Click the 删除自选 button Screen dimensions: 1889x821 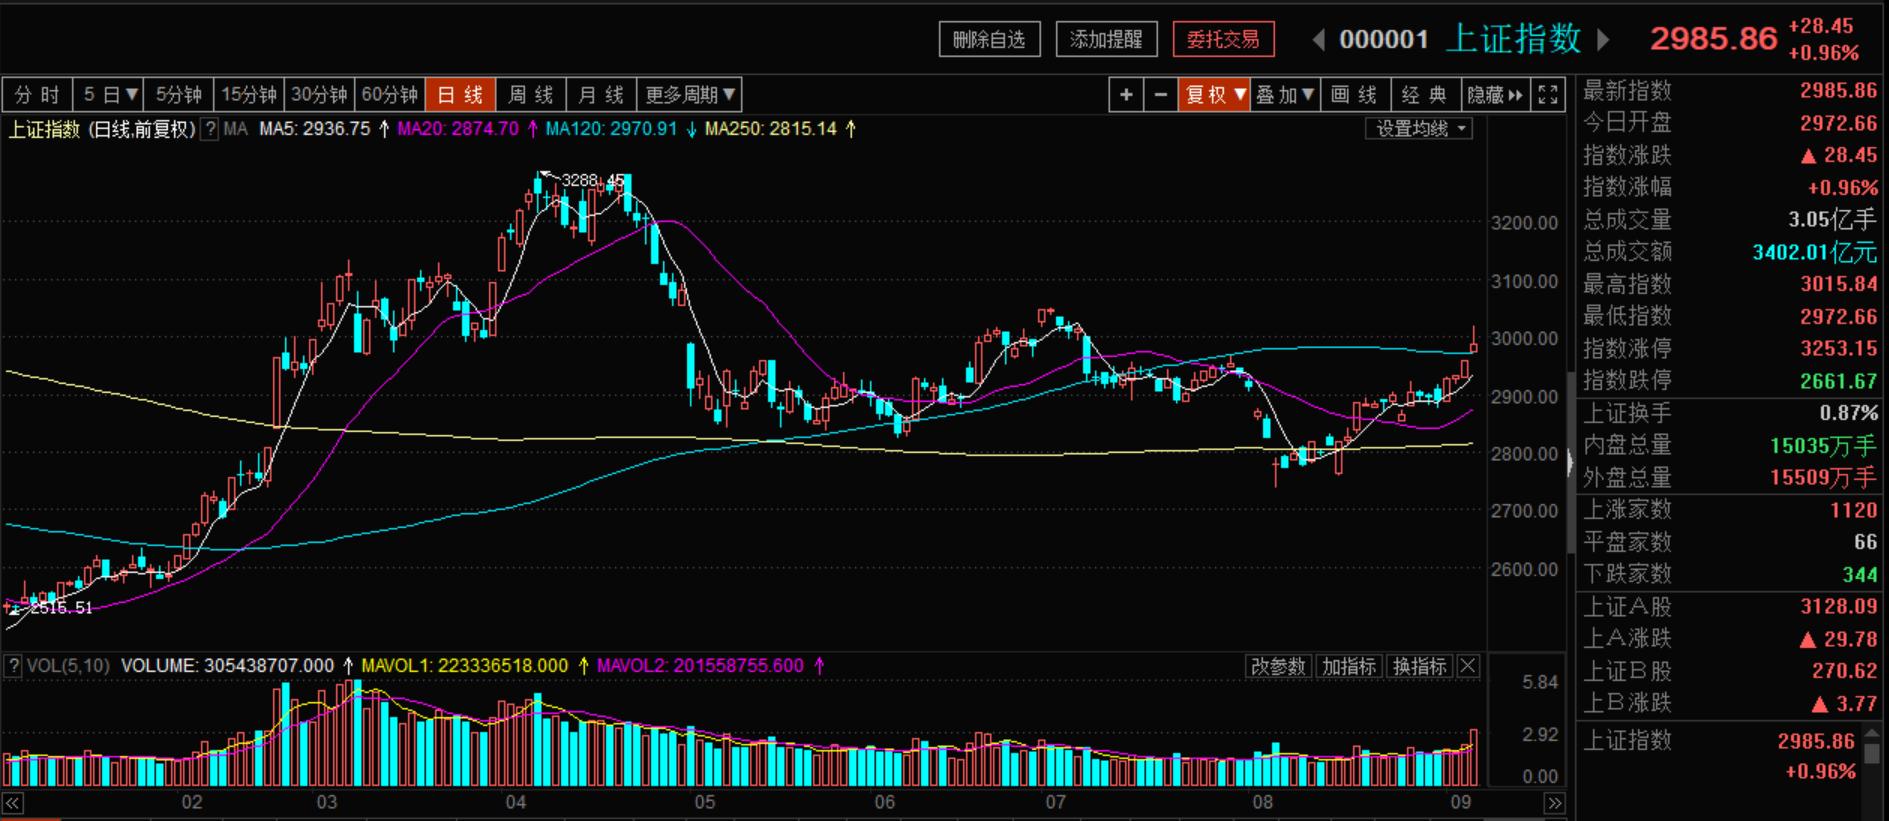tap(989, 40)
